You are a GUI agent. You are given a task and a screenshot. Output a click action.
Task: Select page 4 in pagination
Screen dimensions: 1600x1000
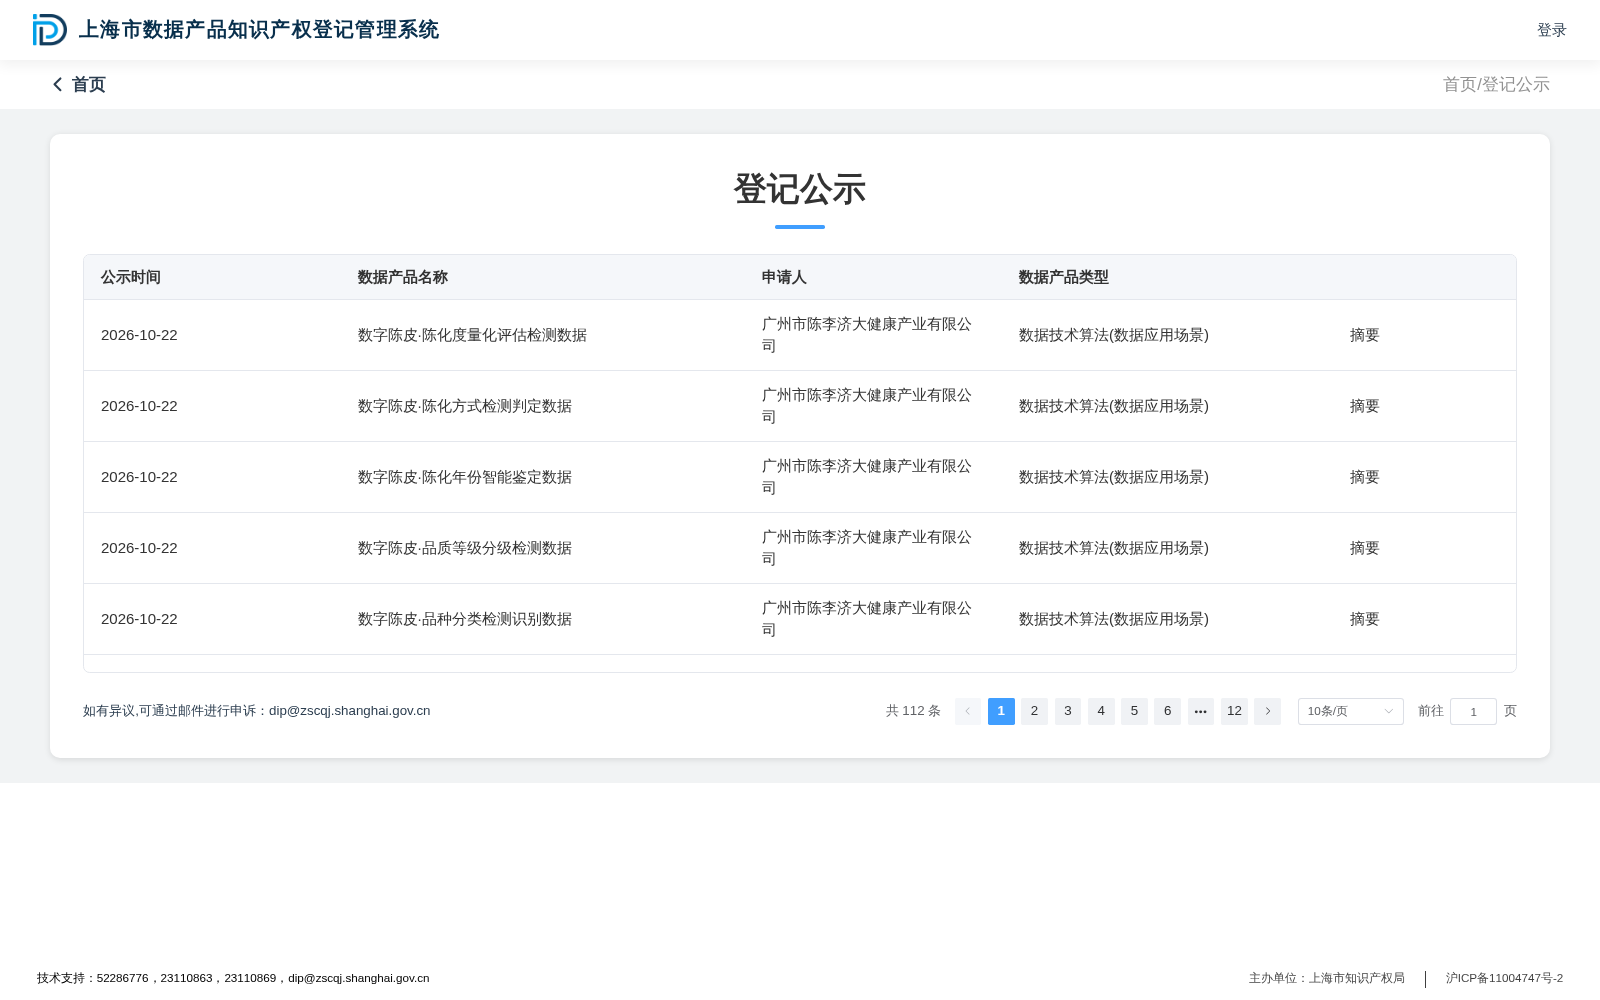(1101, 711)
